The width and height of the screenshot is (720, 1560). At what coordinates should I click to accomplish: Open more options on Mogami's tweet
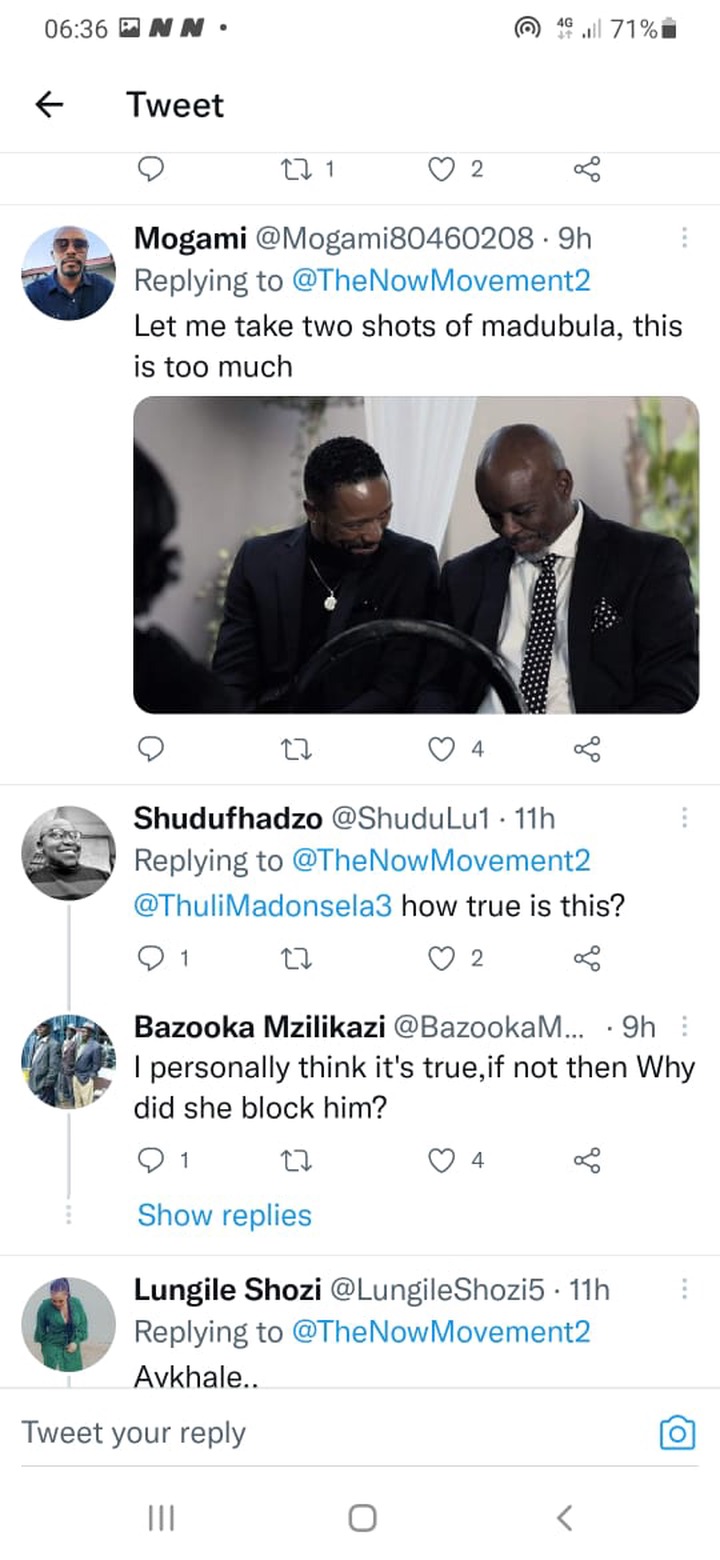685,237
